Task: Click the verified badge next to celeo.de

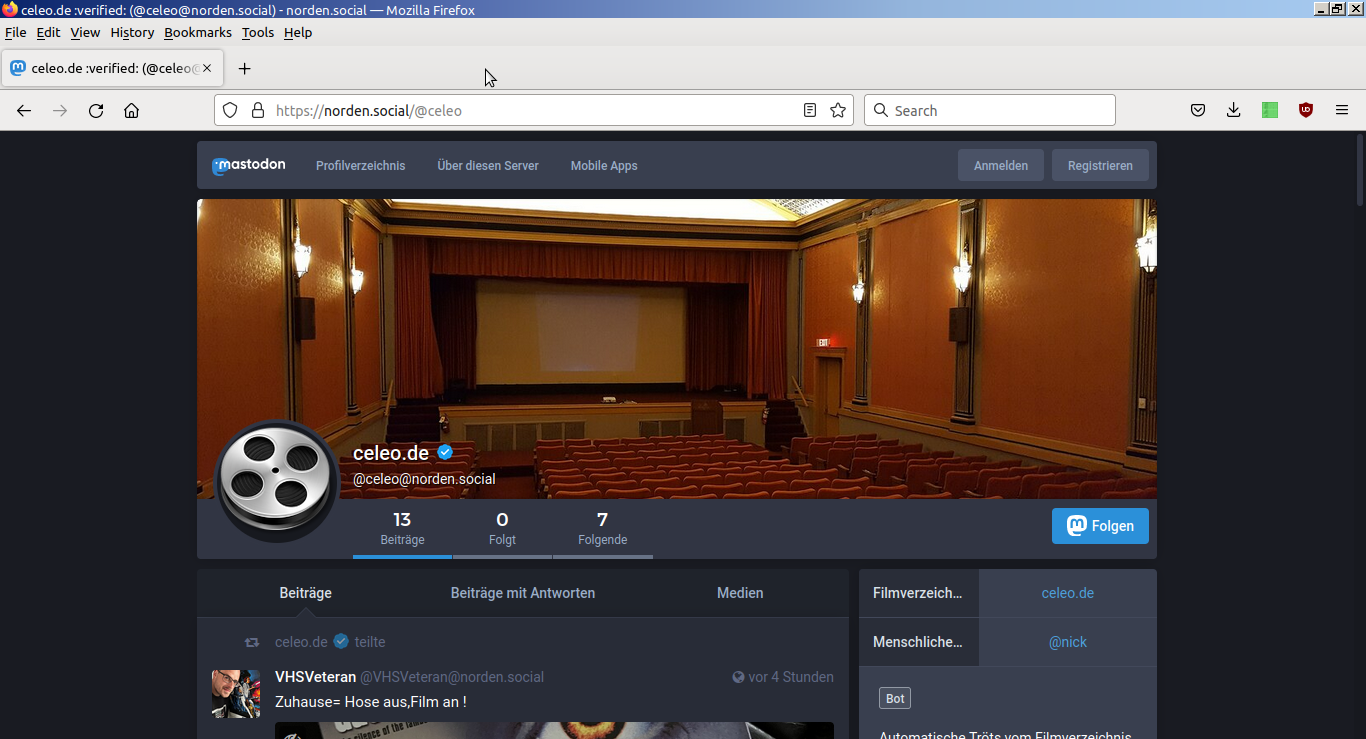Action: (445, 452)
